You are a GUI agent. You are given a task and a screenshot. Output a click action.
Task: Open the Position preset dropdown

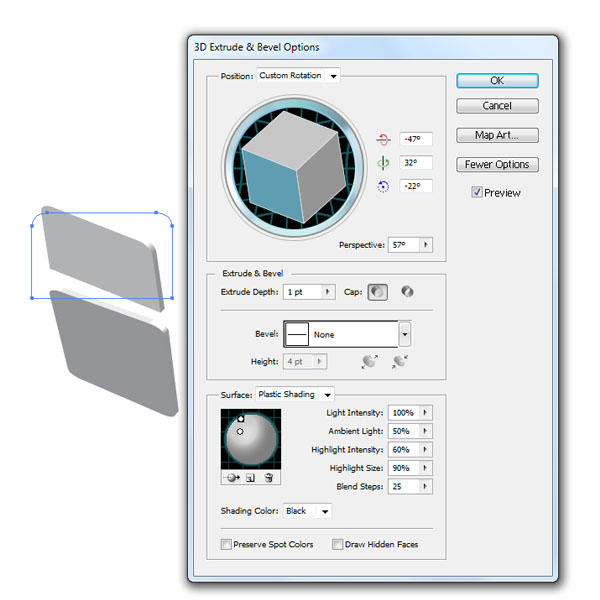(333, 76)
